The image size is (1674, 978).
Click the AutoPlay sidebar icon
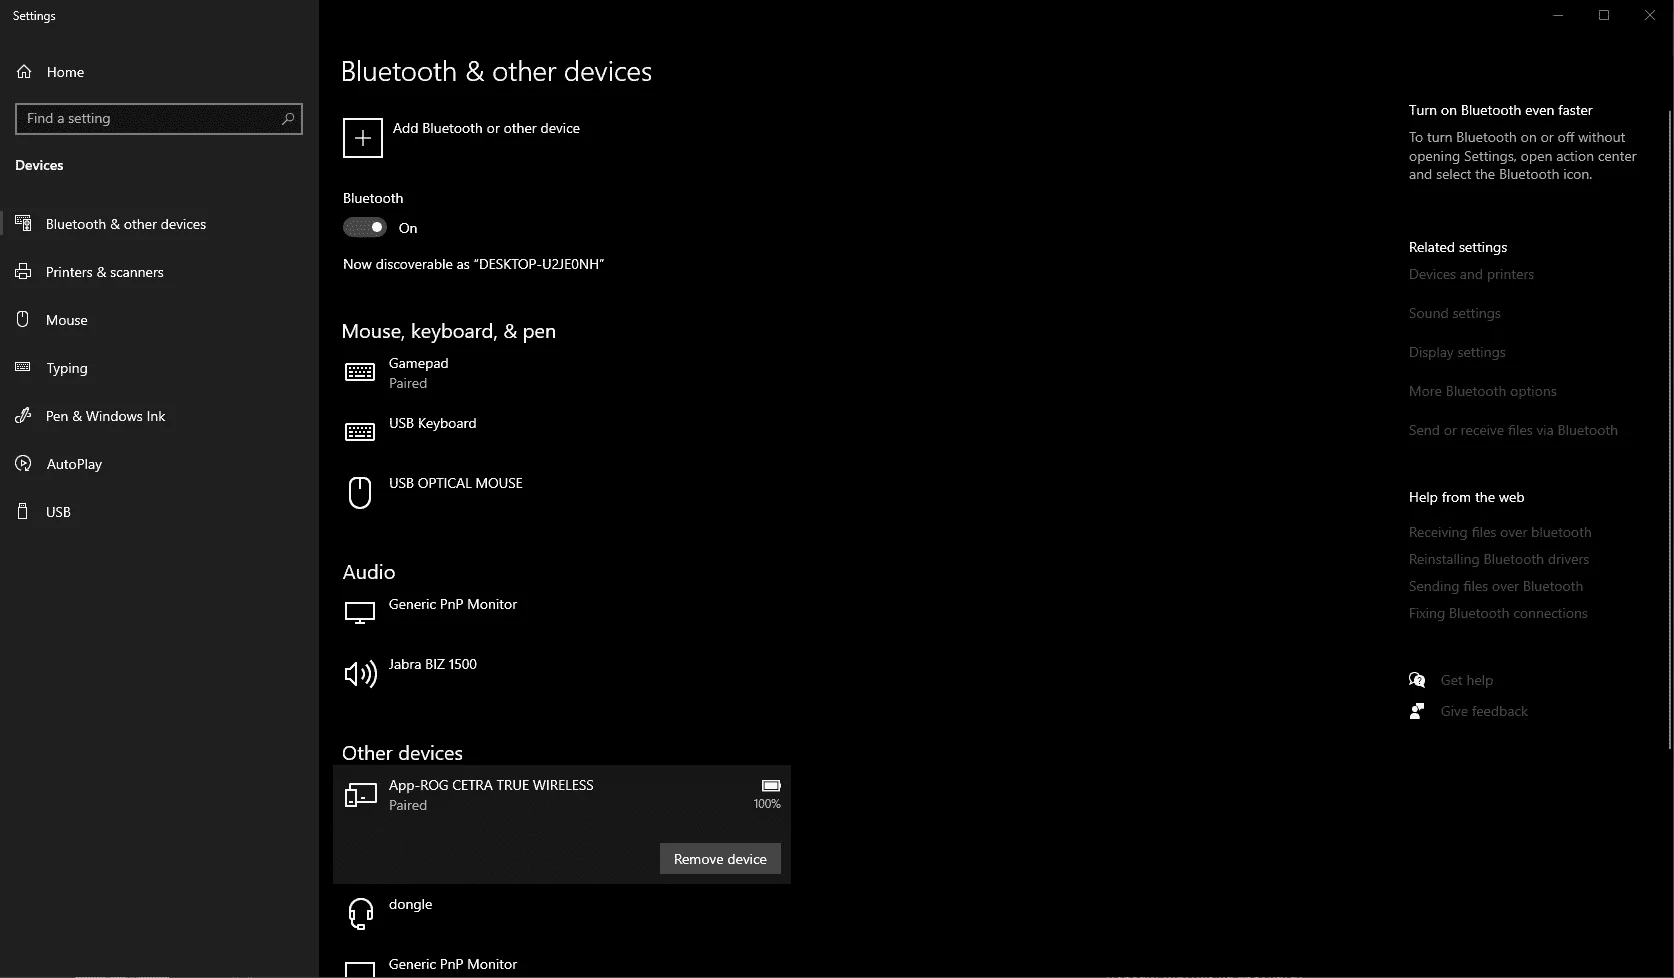pyautogui.click(x=23, y=463)
